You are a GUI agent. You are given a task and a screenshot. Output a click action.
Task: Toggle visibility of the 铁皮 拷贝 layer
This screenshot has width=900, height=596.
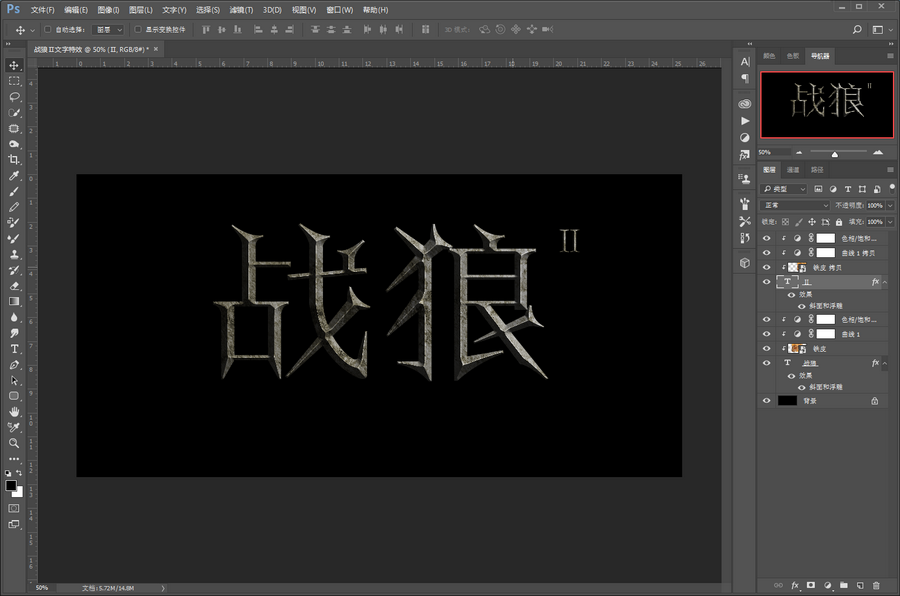coord(767,268)
